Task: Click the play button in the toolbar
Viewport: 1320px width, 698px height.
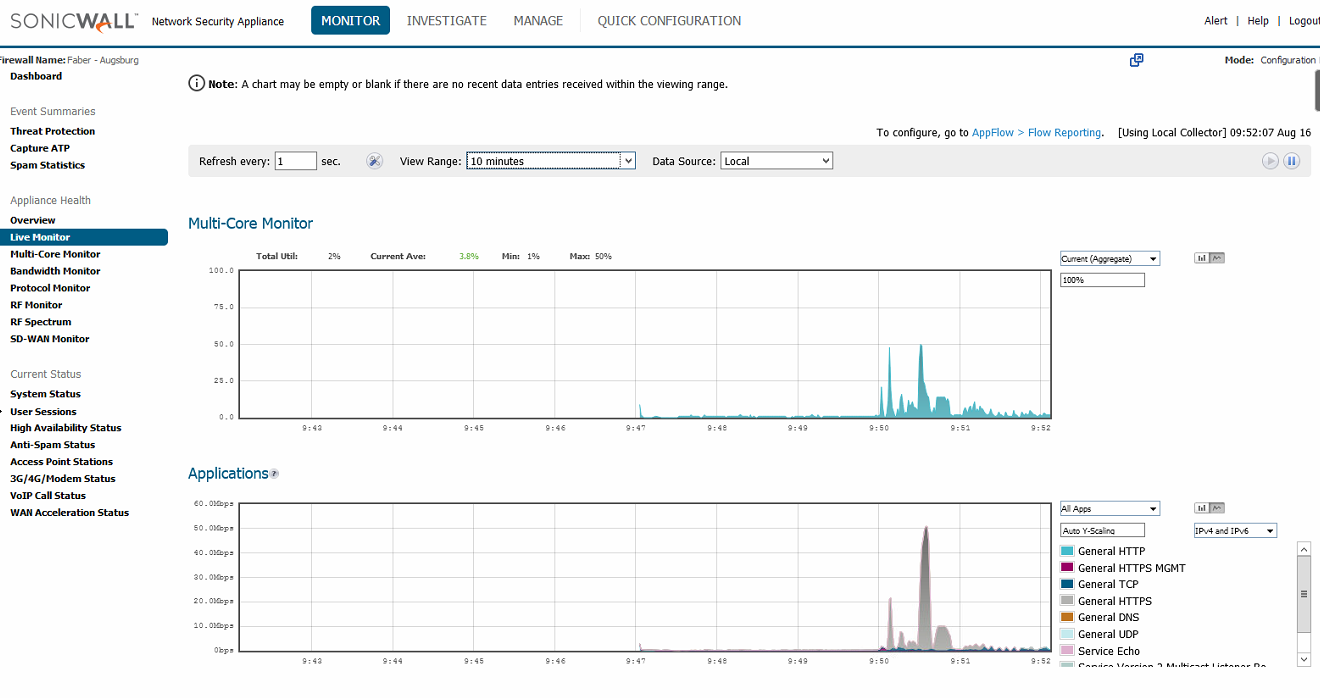Action: point(1270,161)
